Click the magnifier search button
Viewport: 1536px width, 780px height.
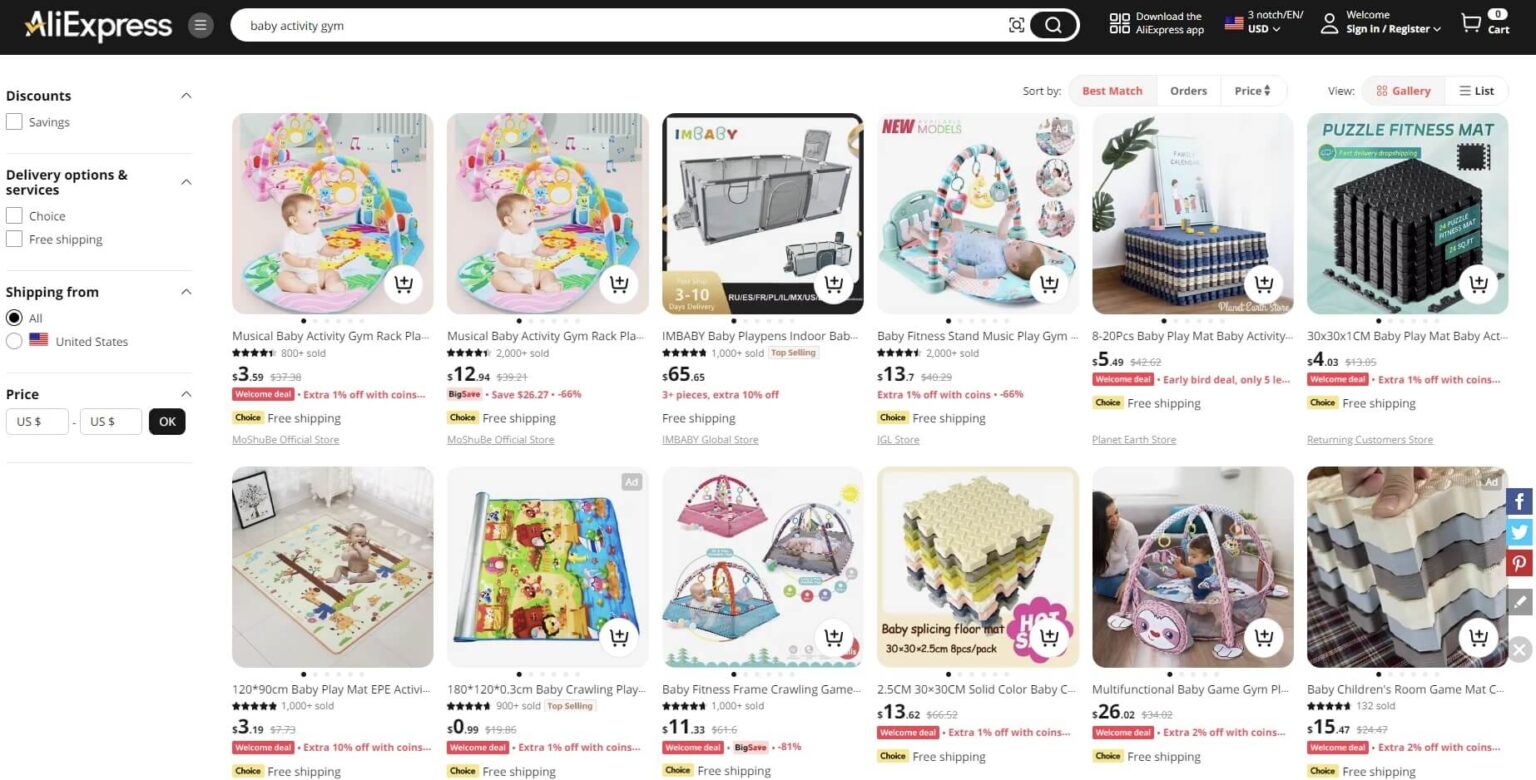1053,25
